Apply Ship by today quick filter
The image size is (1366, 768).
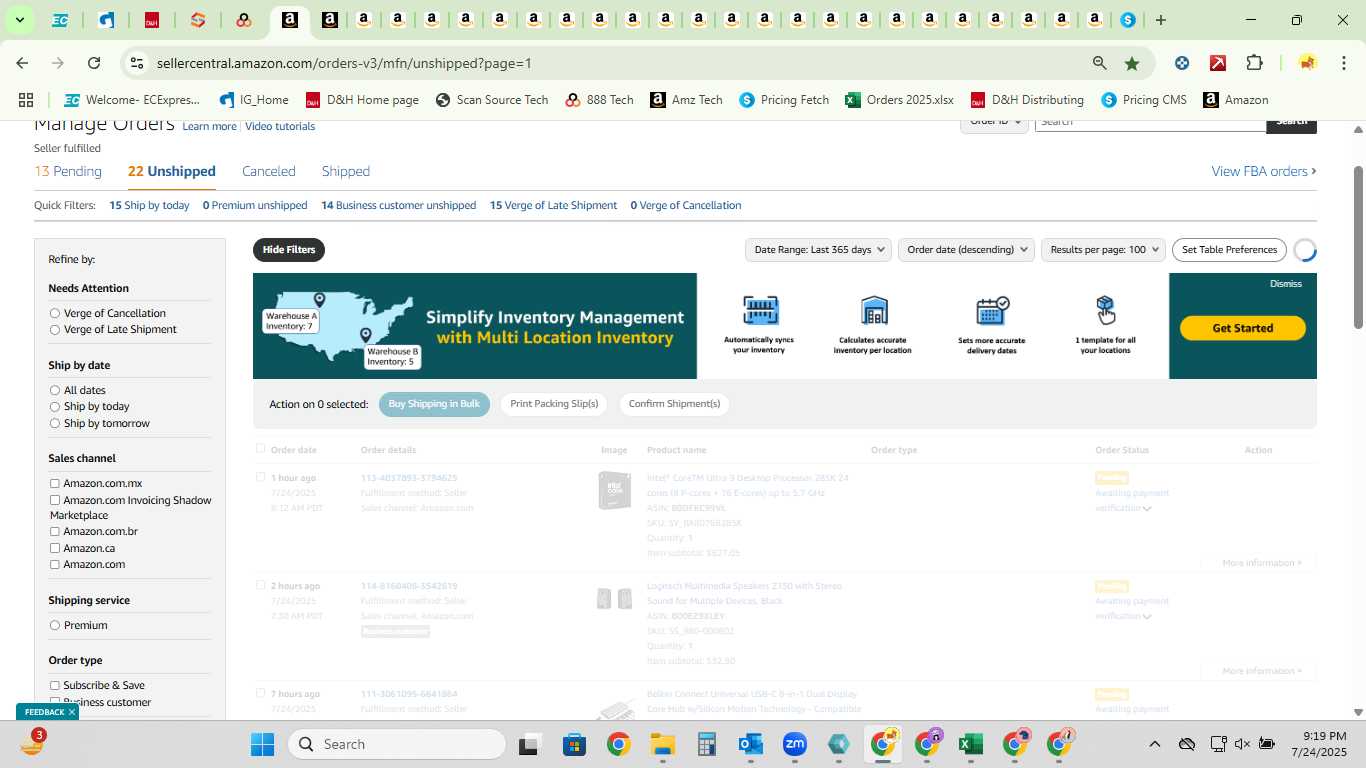click(x=149, y=205)
